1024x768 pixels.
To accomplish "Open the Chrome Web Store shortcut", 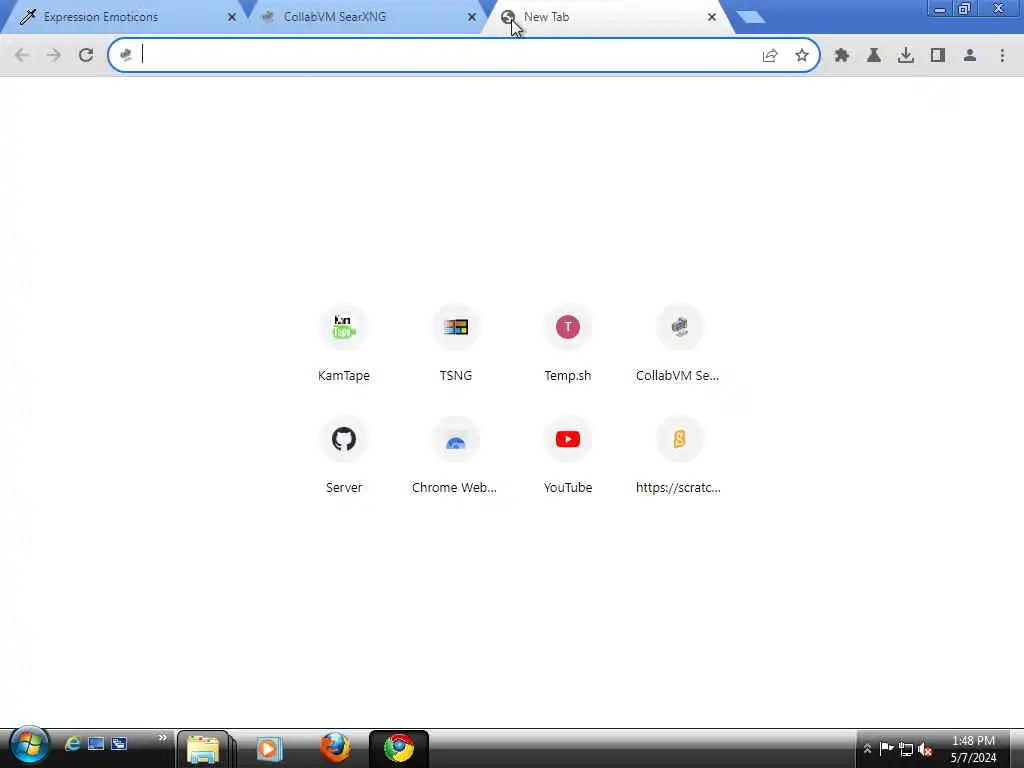I will point(455,457).
